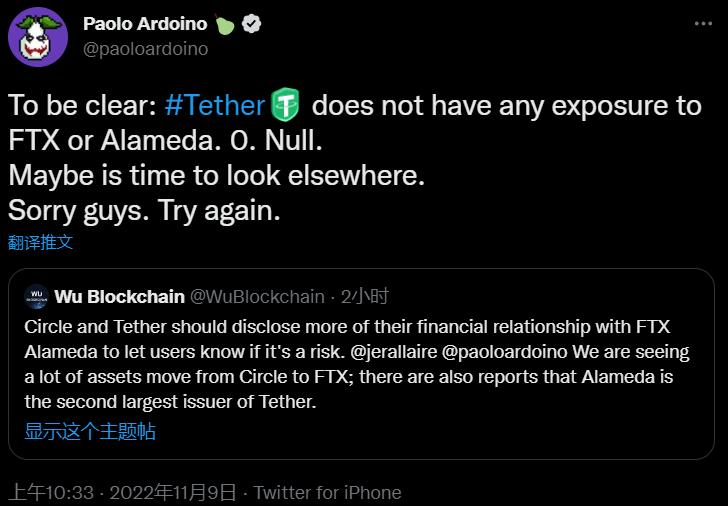Click the 2小时 timestamp of quoted tweet
This screenshot has height=506, width=728.
tap(365, 297)
